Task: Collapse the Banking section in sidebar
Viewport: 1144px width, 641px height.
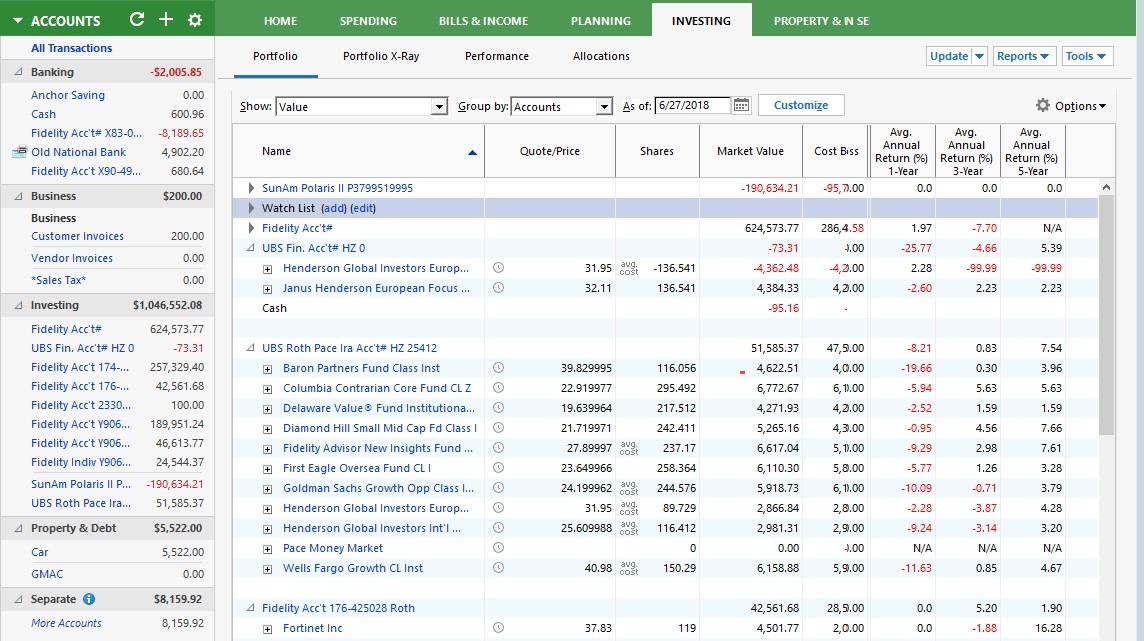Action: [18, 73]
